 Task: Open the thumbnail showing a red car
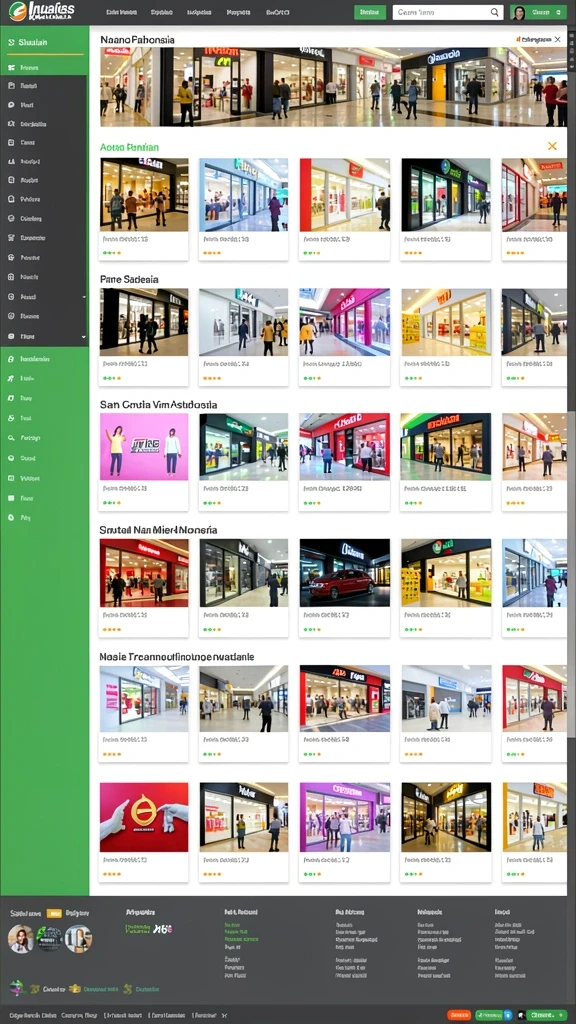(x=345, y=573)
